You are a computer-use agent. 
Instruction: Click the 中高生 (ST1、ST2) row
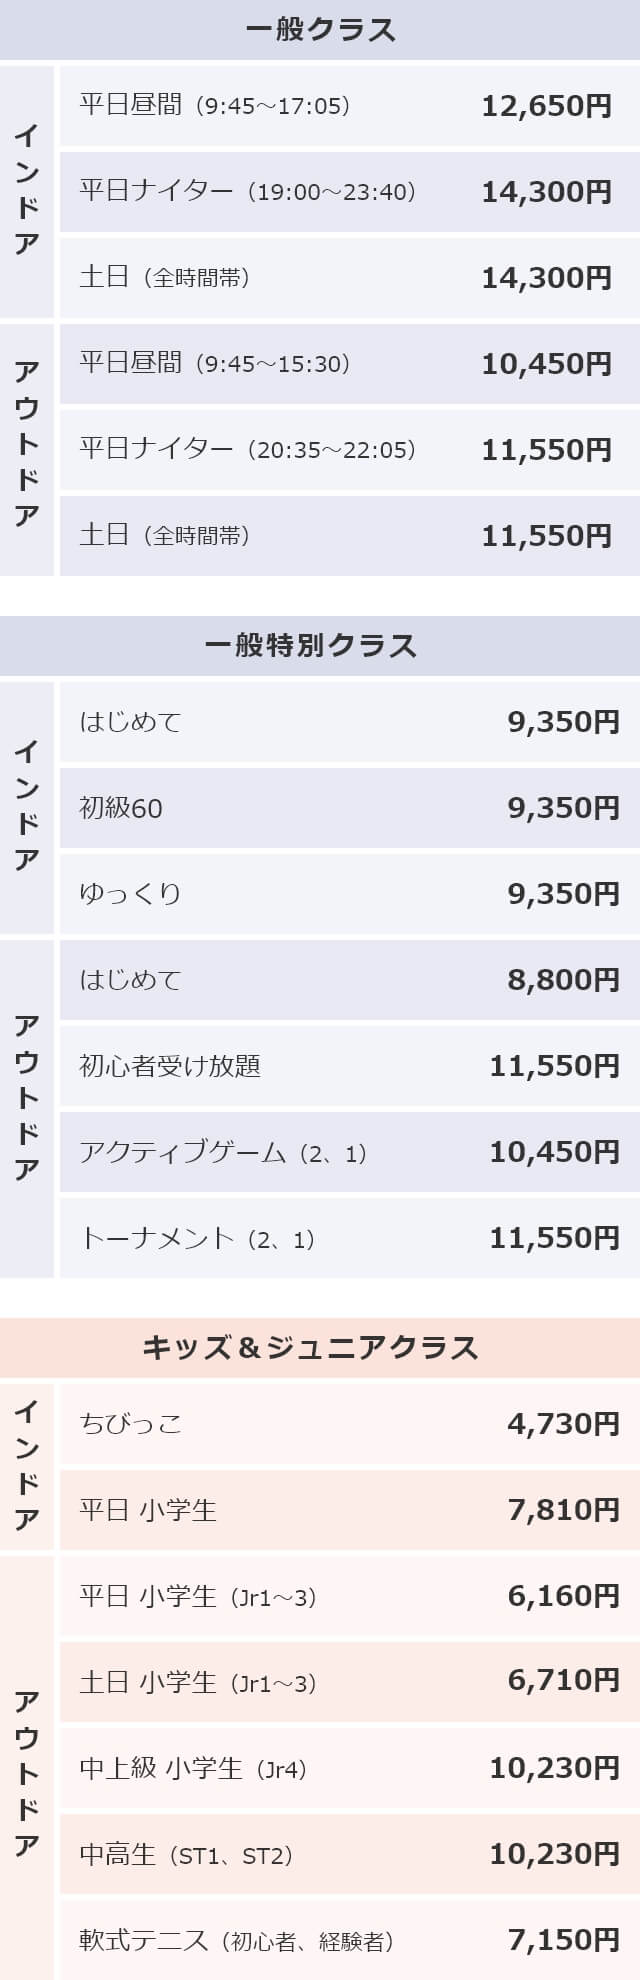pos(350,1853)
